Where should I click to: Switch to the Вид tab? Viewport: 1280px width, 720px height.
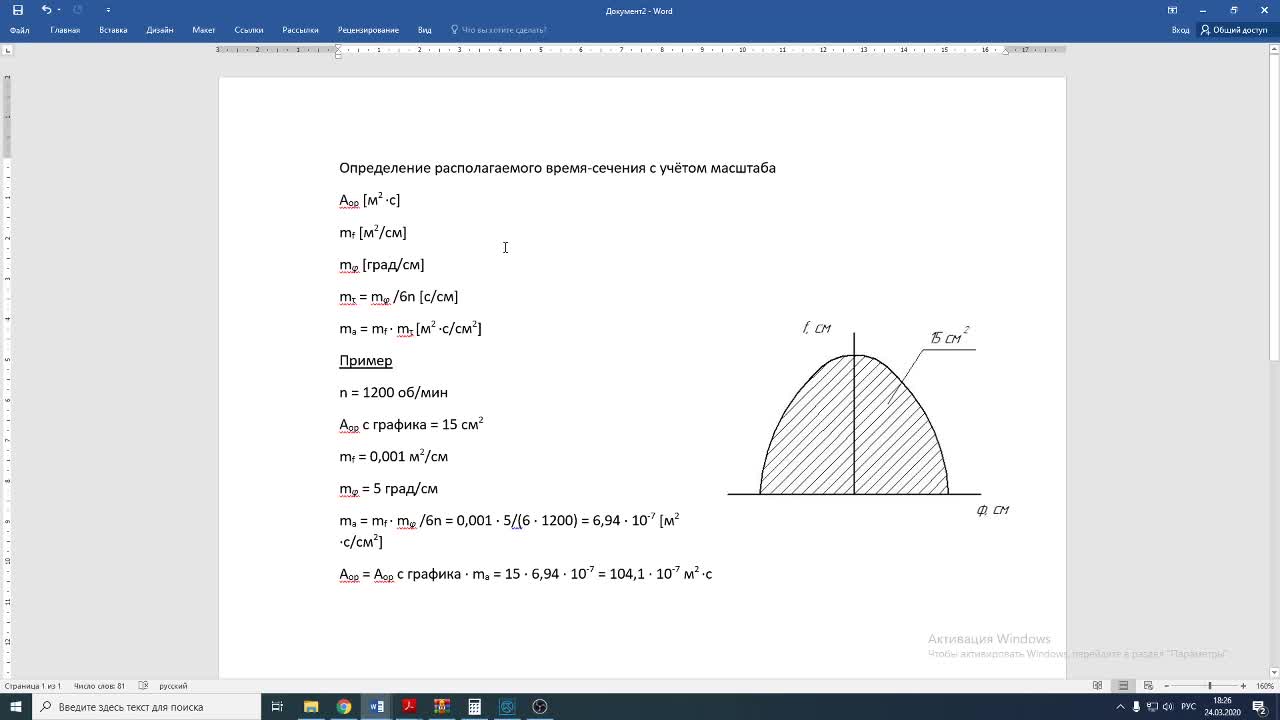point(425,30)
